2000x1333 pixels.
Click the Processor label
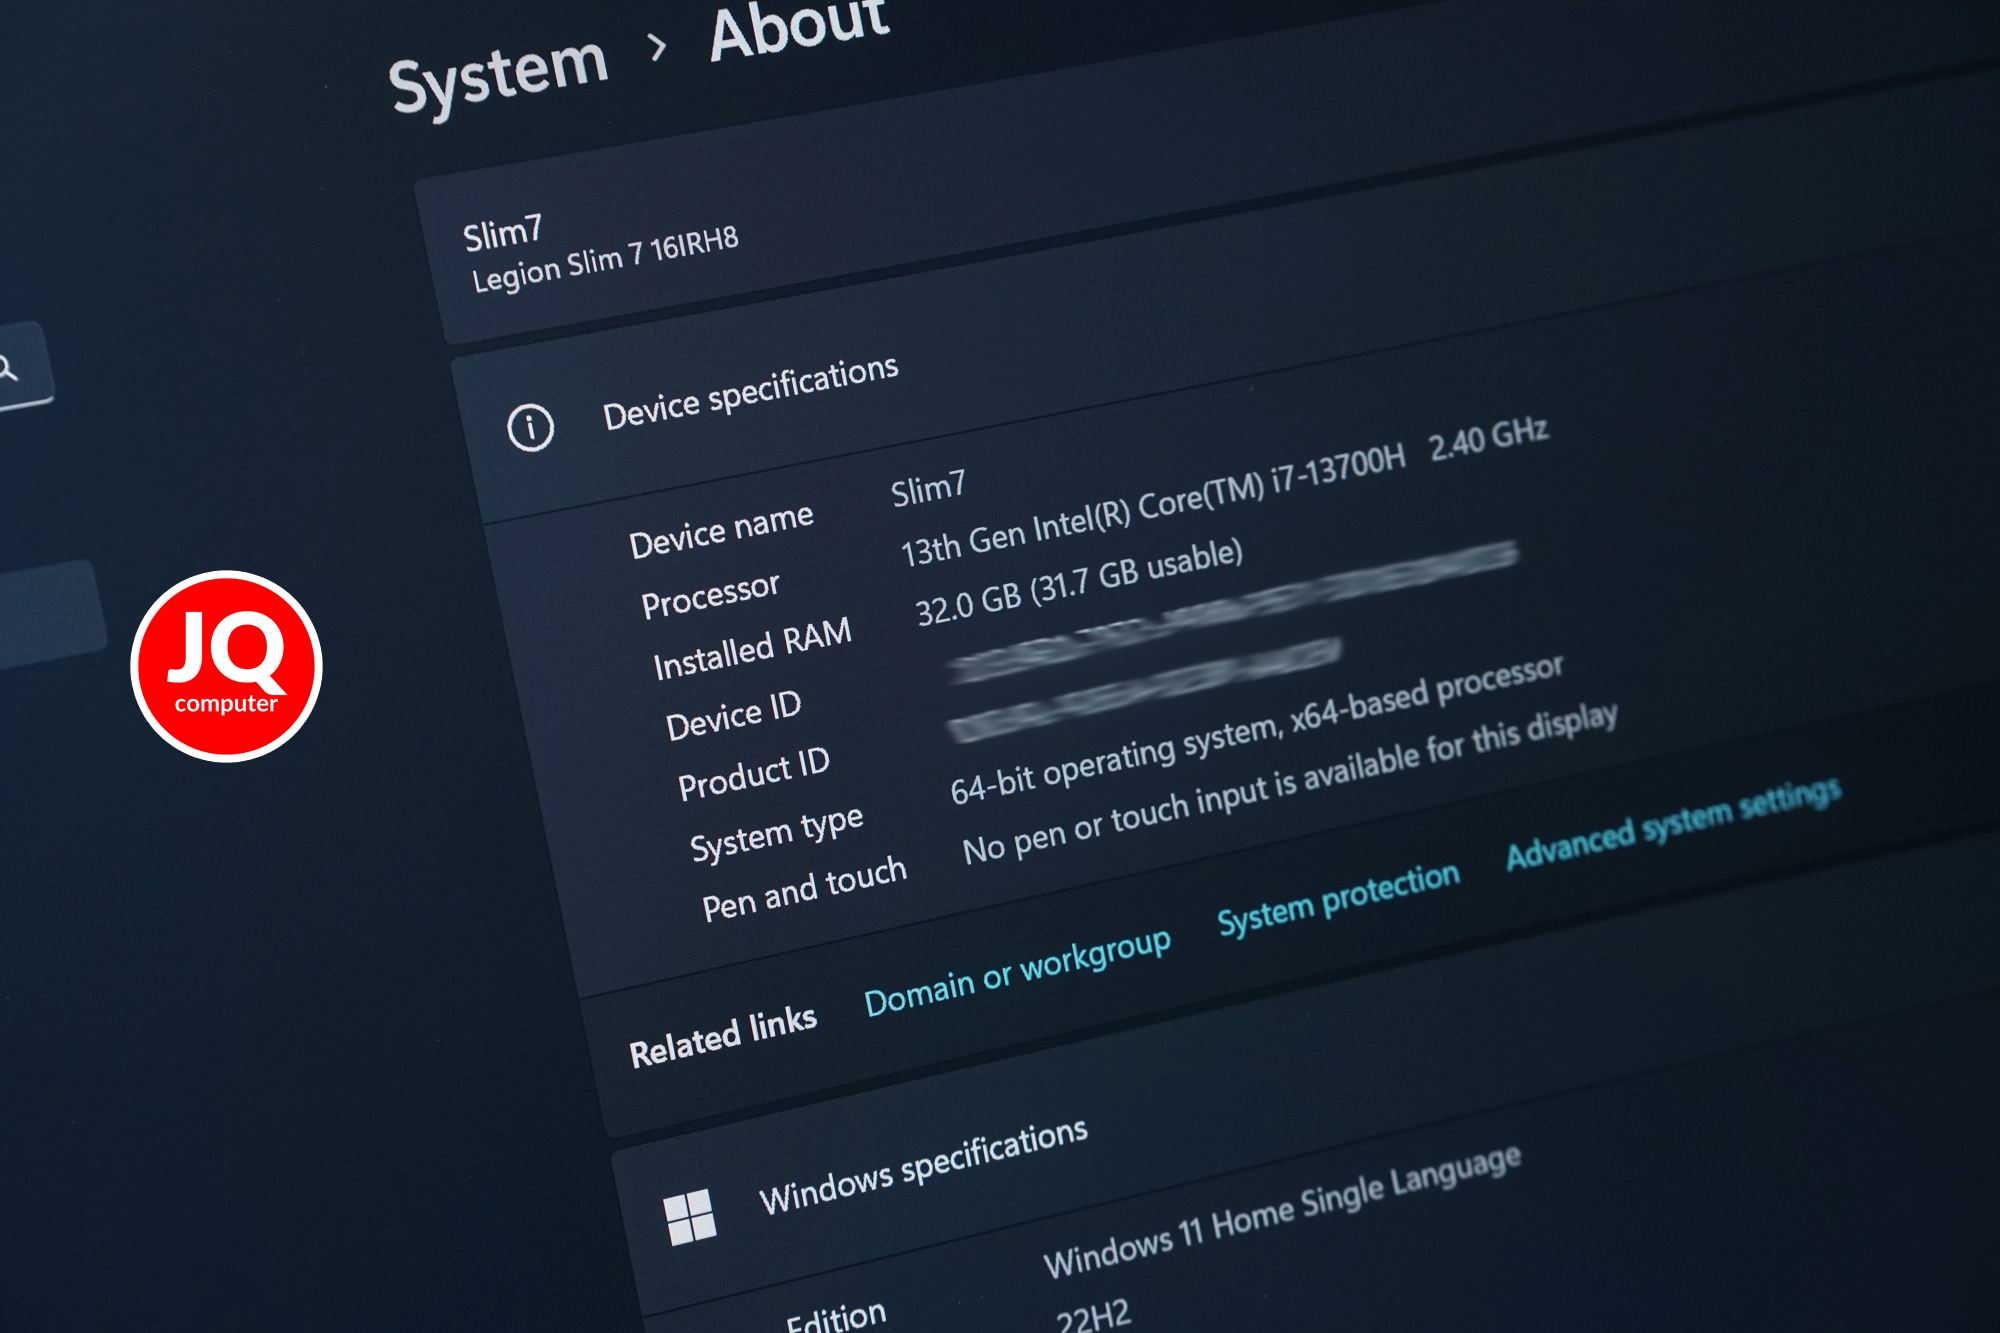(x=710, y=595)
